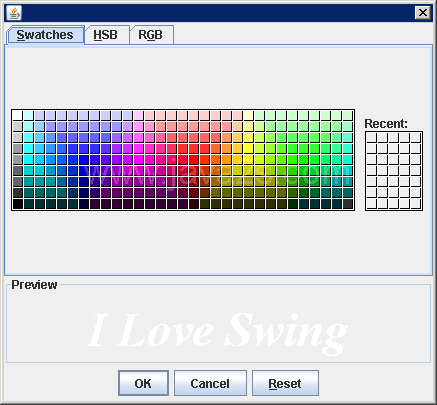437x405 pixels.
Task: Close the color chooser dialog window
Action: tap(423, 13)
